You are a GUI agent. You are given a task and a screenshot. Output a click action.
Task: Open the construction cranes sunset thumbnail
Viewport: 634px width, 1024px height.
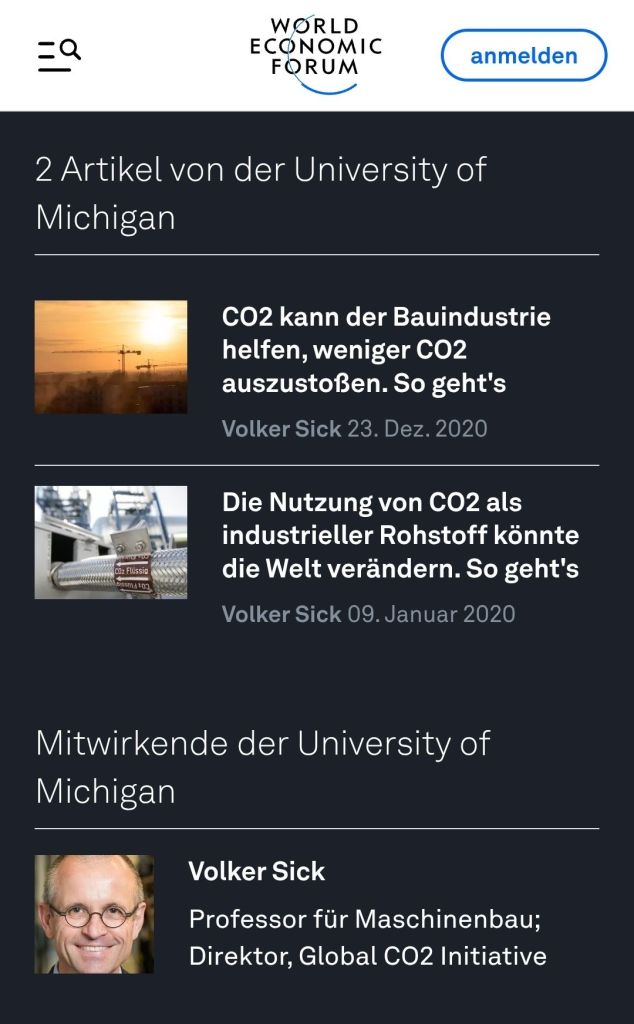111,357
